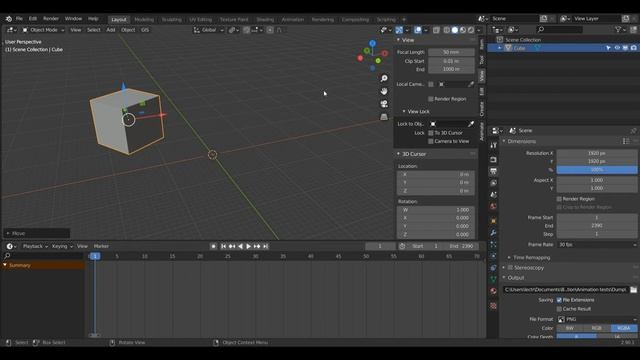Toggle X-ray icon in viewport header
640x360 pixels.
pos(436,30)
